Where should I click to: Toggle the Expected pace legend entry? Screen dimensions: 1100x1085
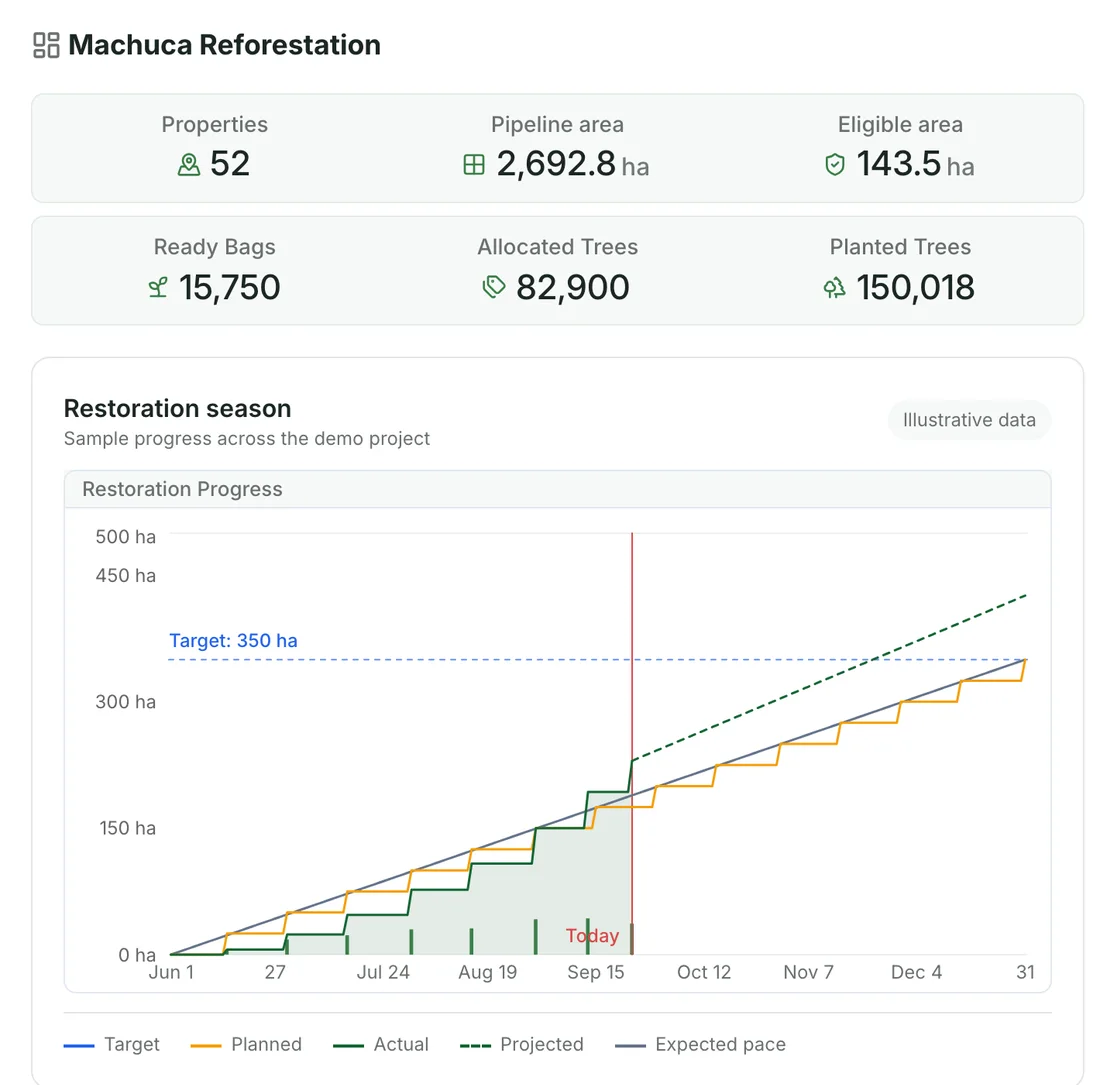tap(700, 1044)
